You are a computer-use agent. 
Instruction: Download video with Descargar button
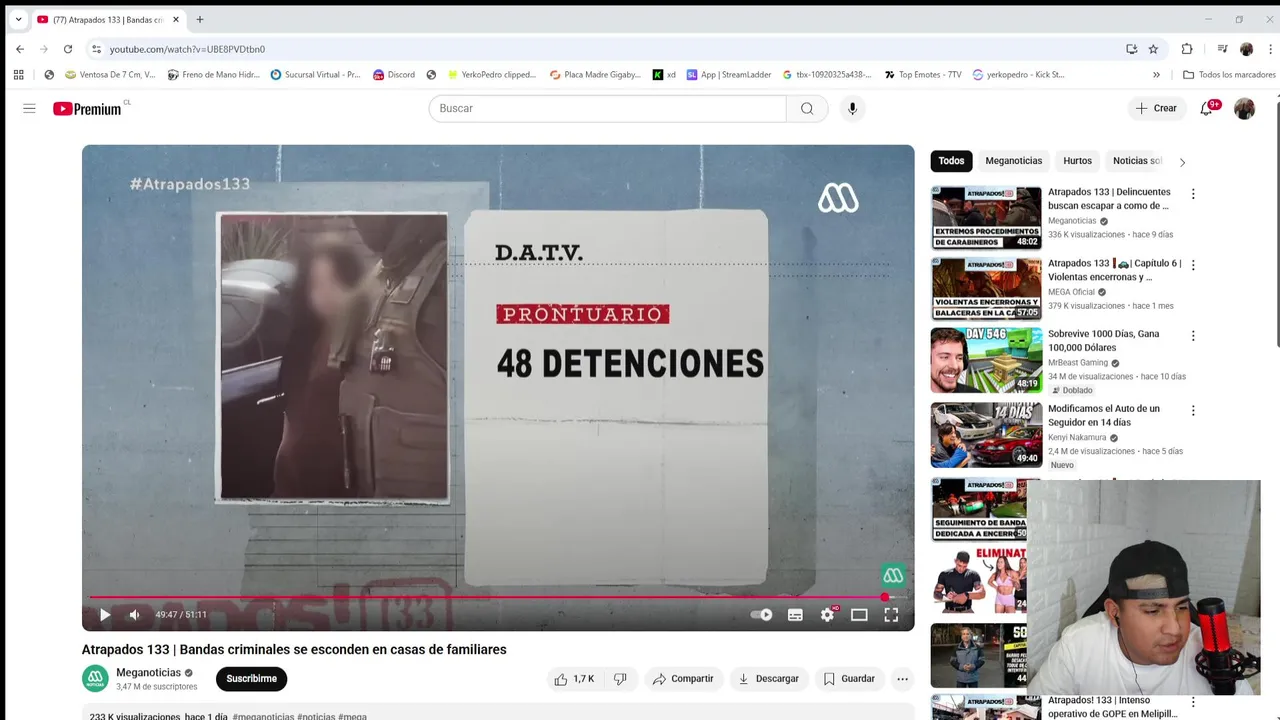click(768, 679)
